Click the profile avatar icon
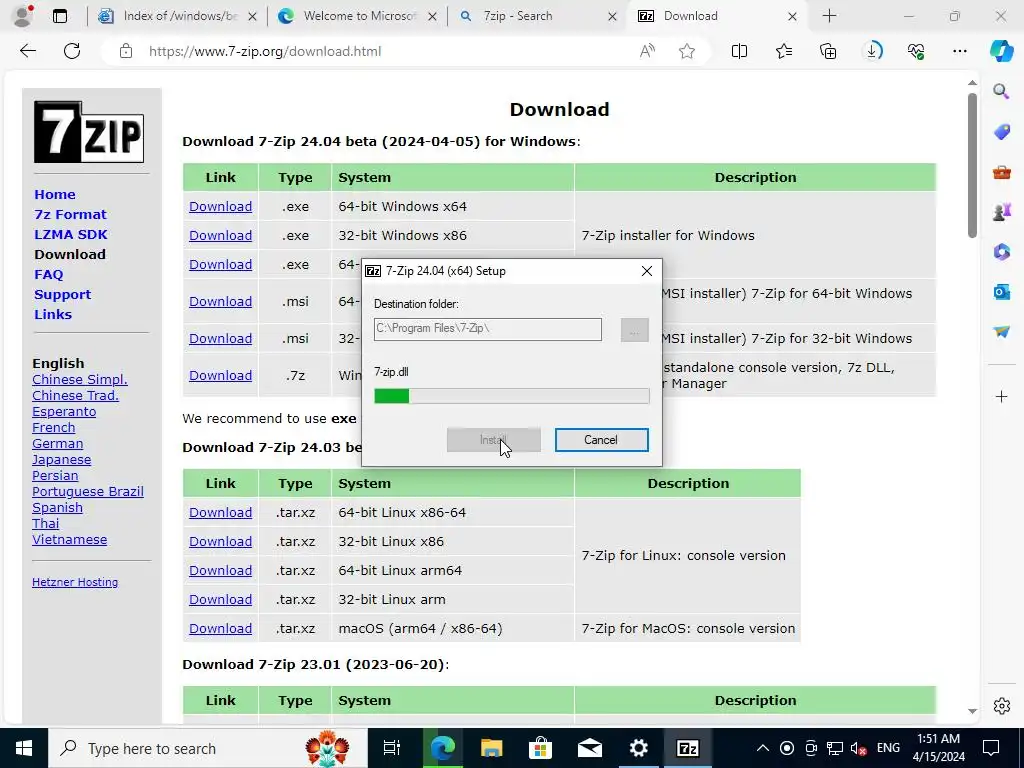The width and height of the screenshot is (1024, 768). point(23,16)
